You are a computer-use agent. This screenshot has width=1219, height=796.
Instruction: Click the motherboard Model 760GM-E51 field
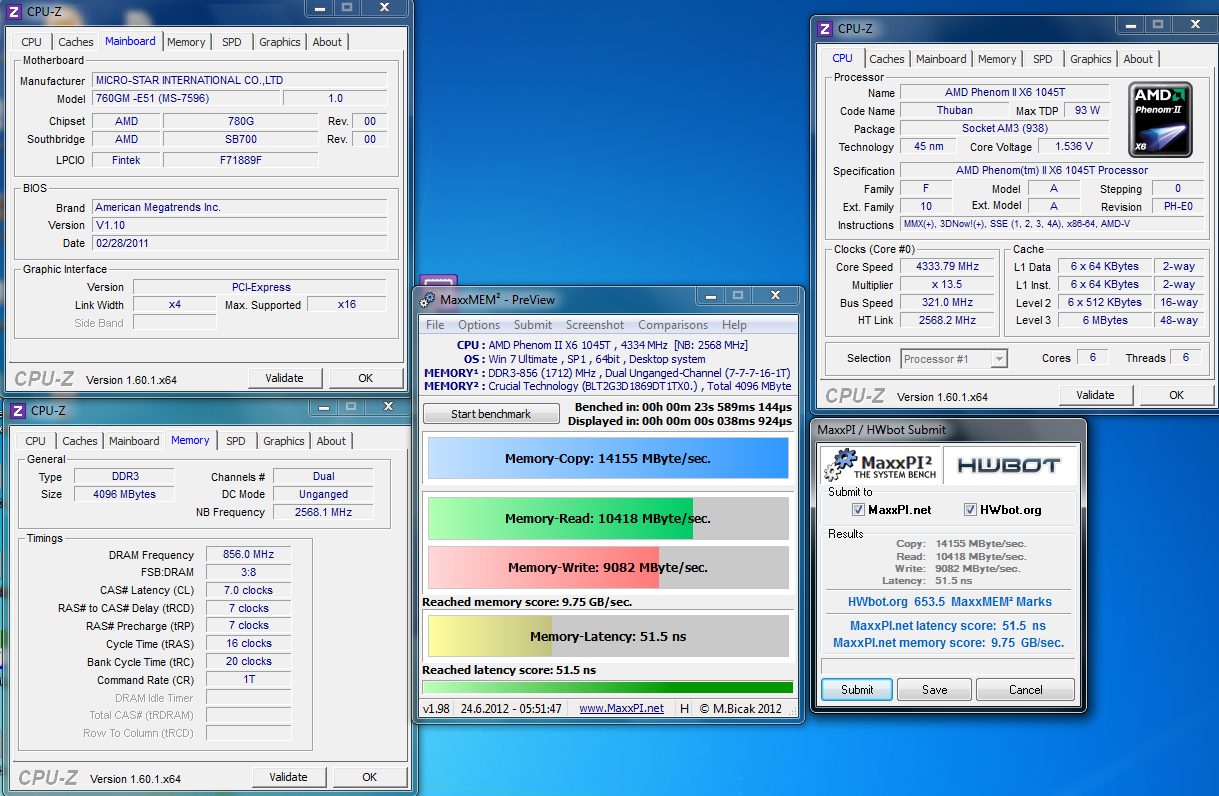186,98
